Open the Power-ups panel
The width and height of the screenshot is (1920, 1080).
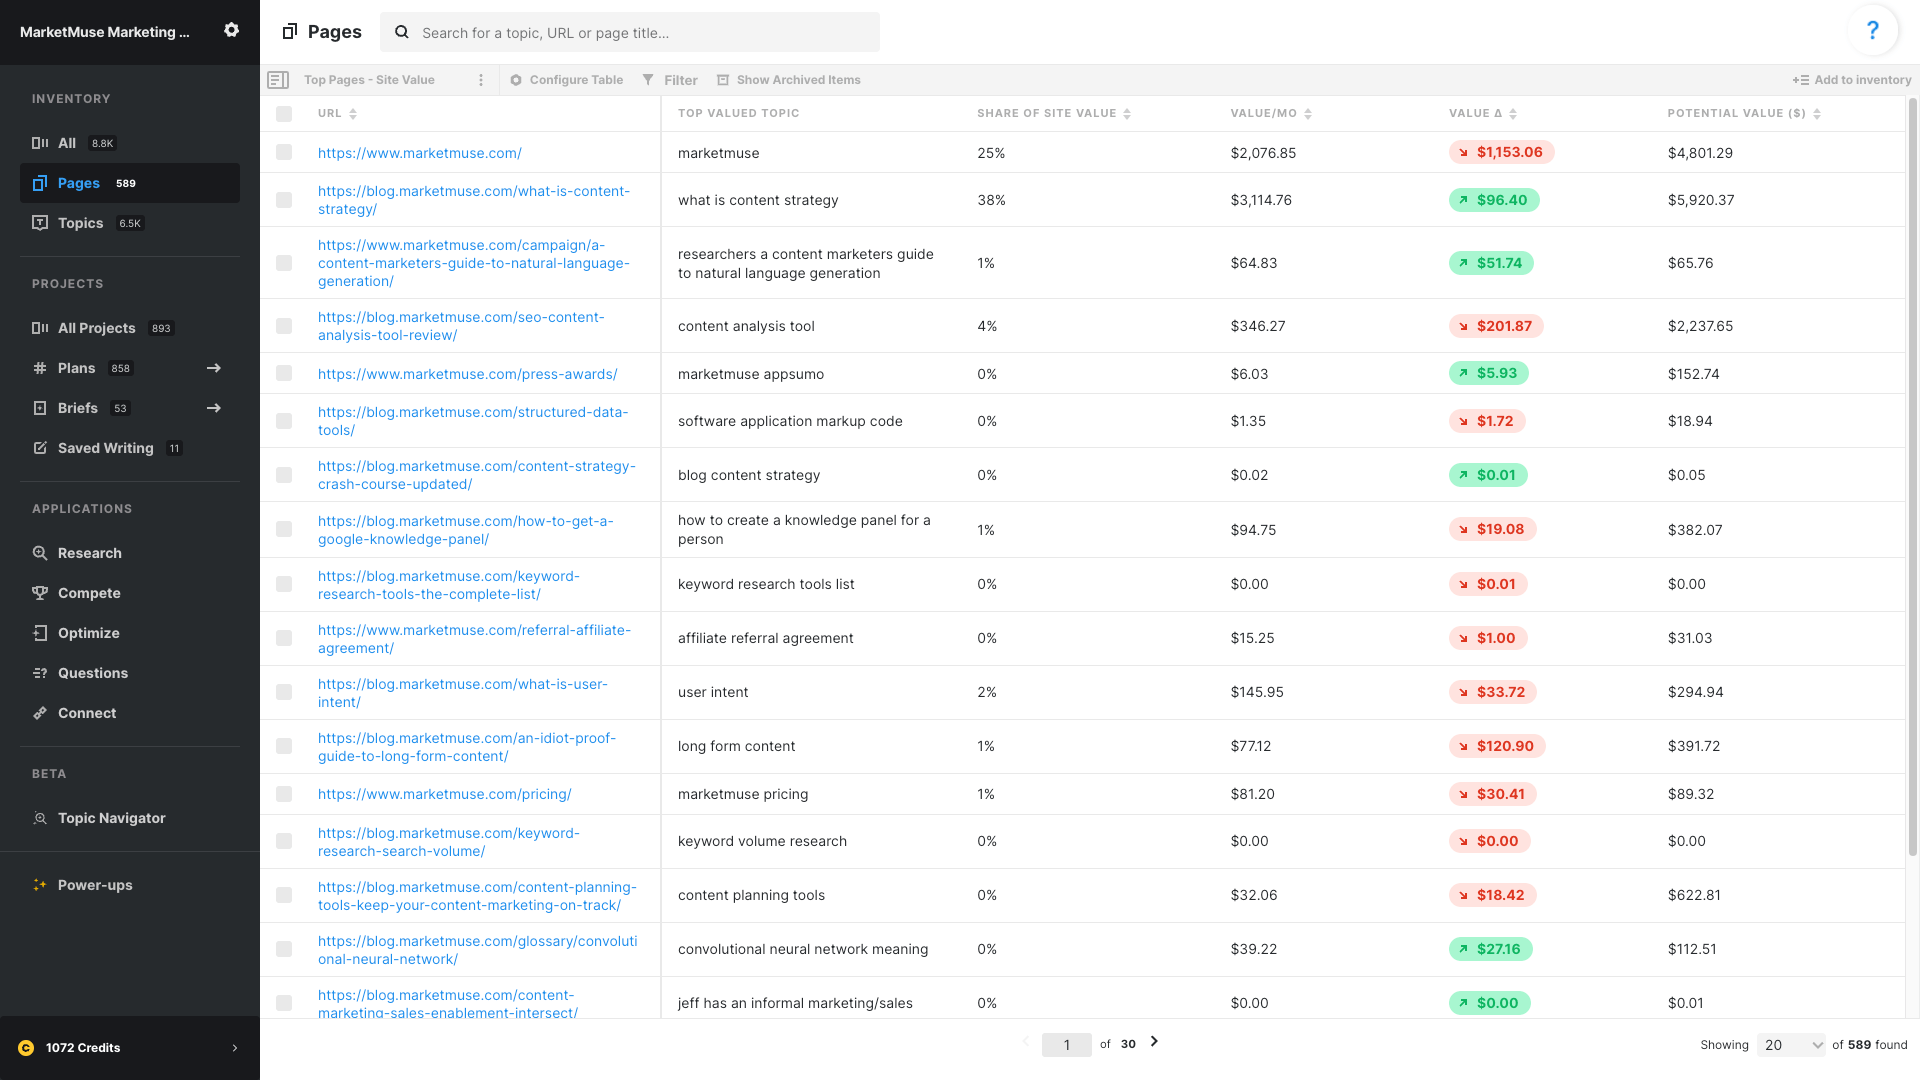pos(94,885)
